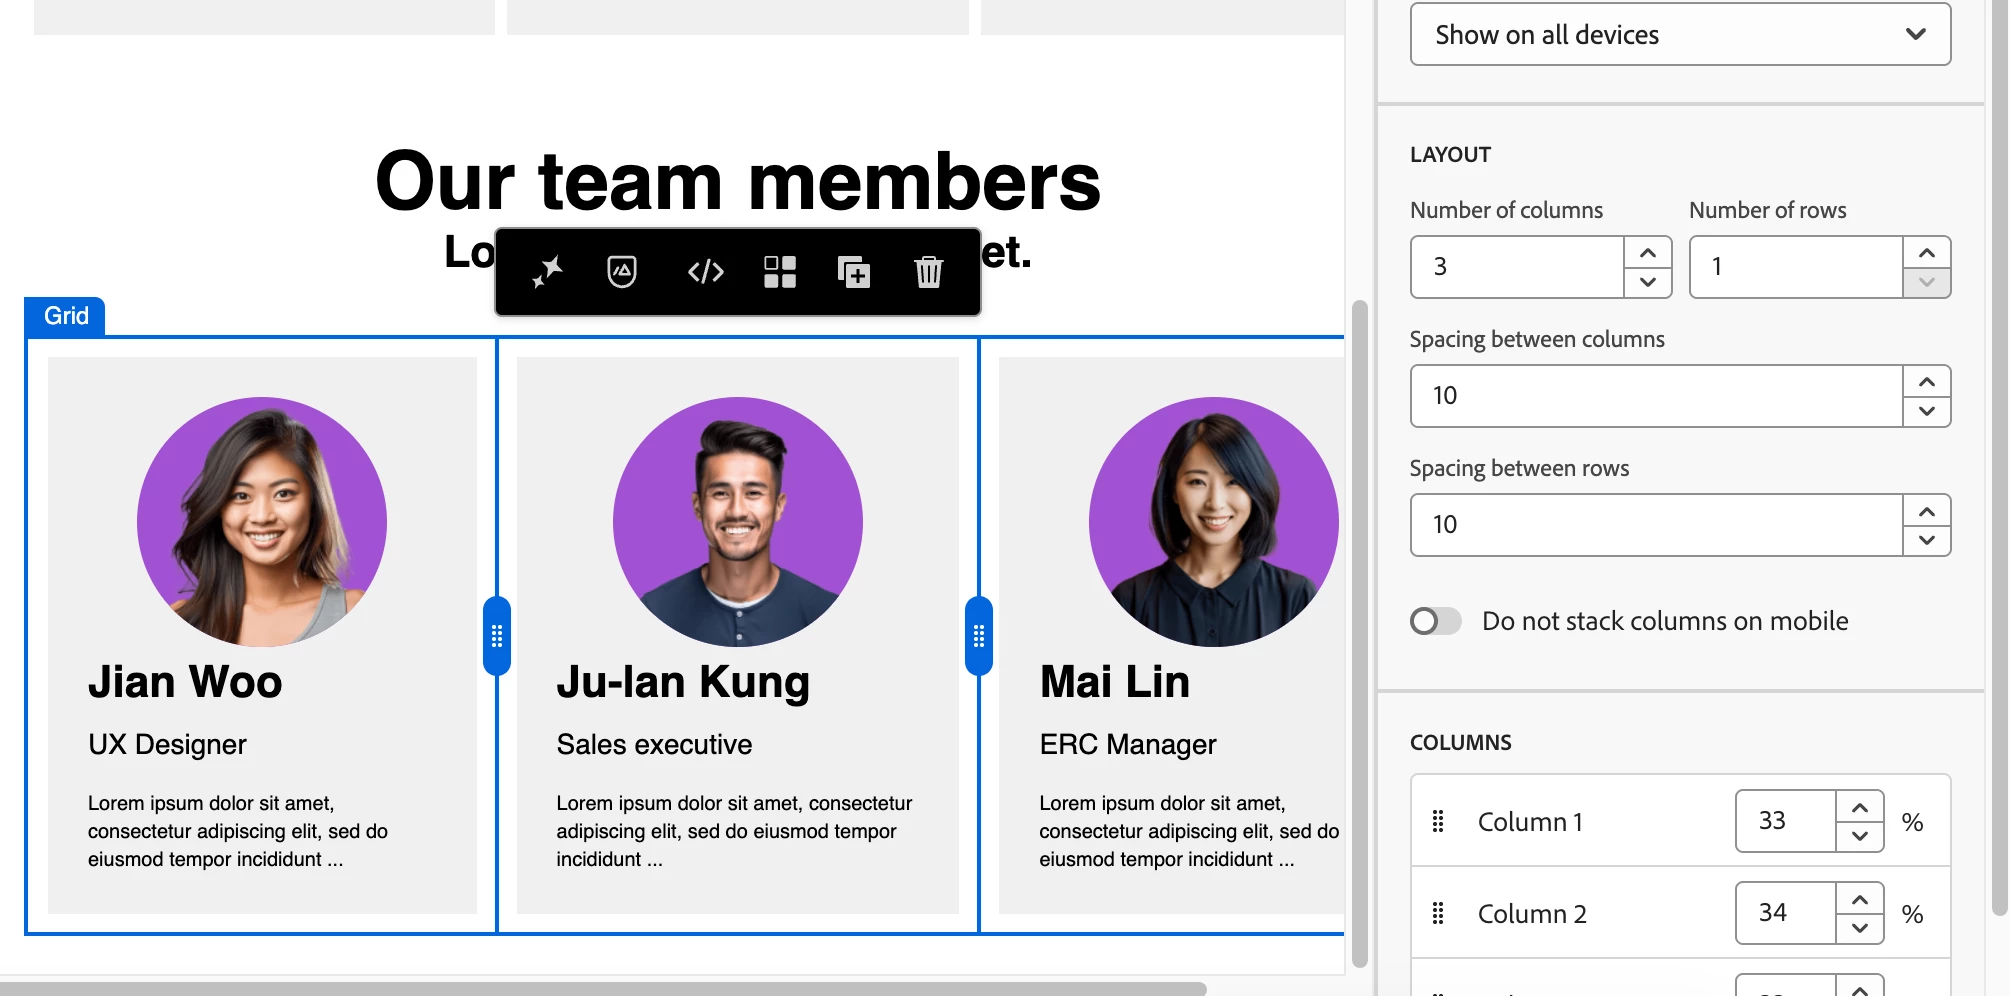
Task: Click the drag handle next to Column 2
Action: [x=1438, y=913]
